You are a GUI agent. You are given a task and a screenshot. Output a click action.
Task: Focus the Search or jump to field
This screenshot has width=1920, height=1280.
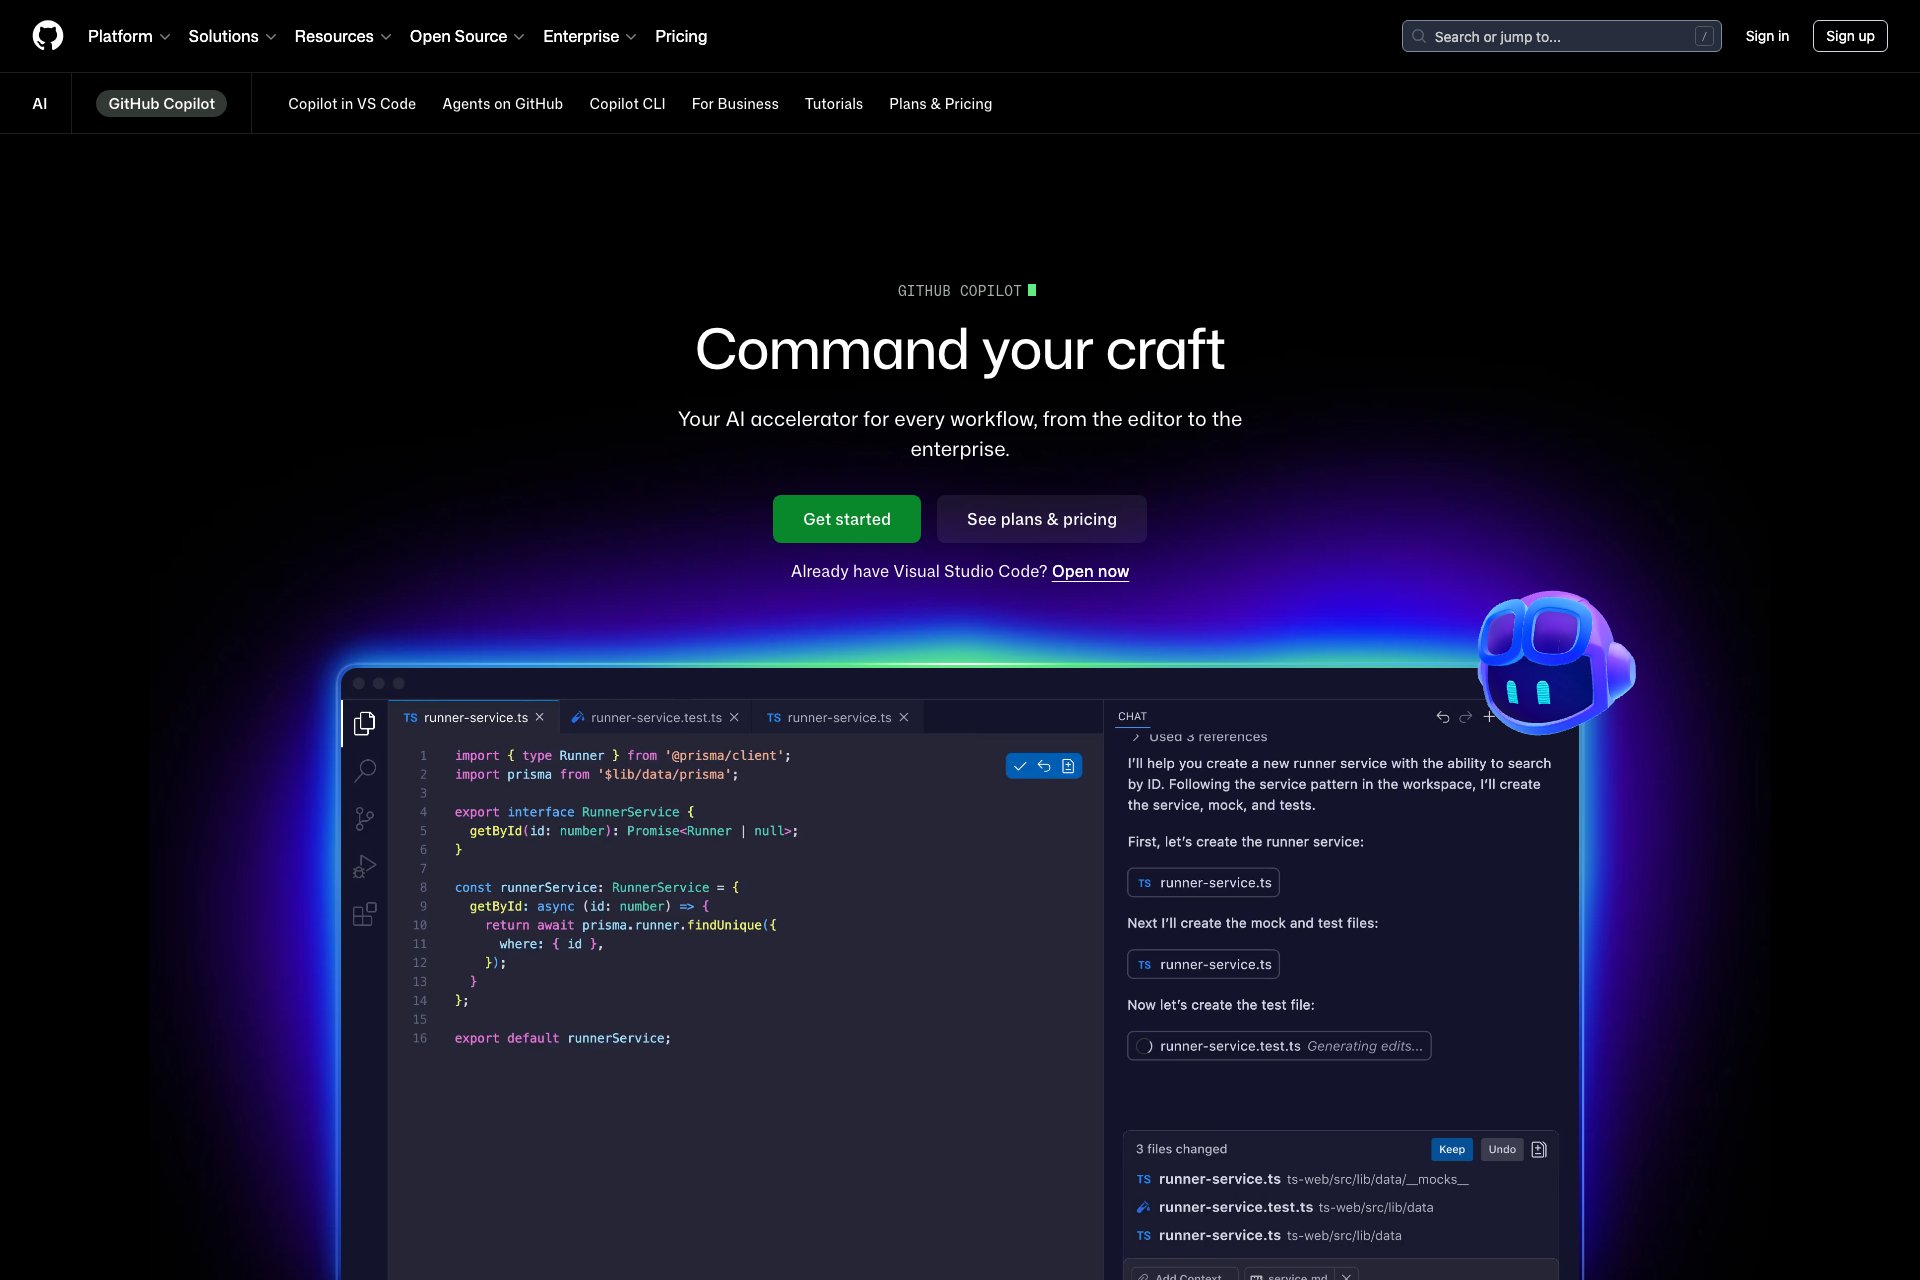coord(1560,36)
